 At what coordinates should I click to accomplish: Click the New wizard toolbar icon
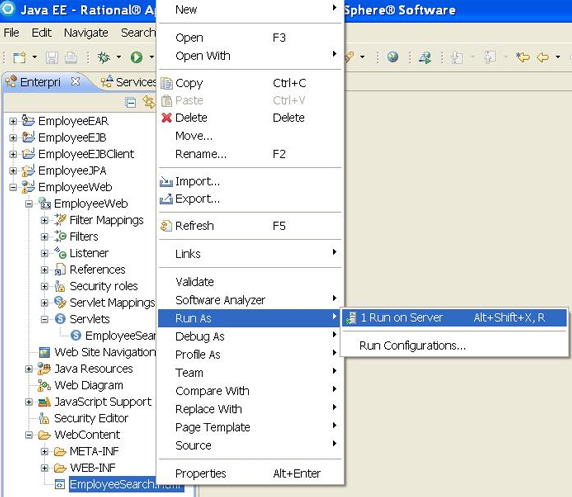pyautogui.click(x=19, y=57)
